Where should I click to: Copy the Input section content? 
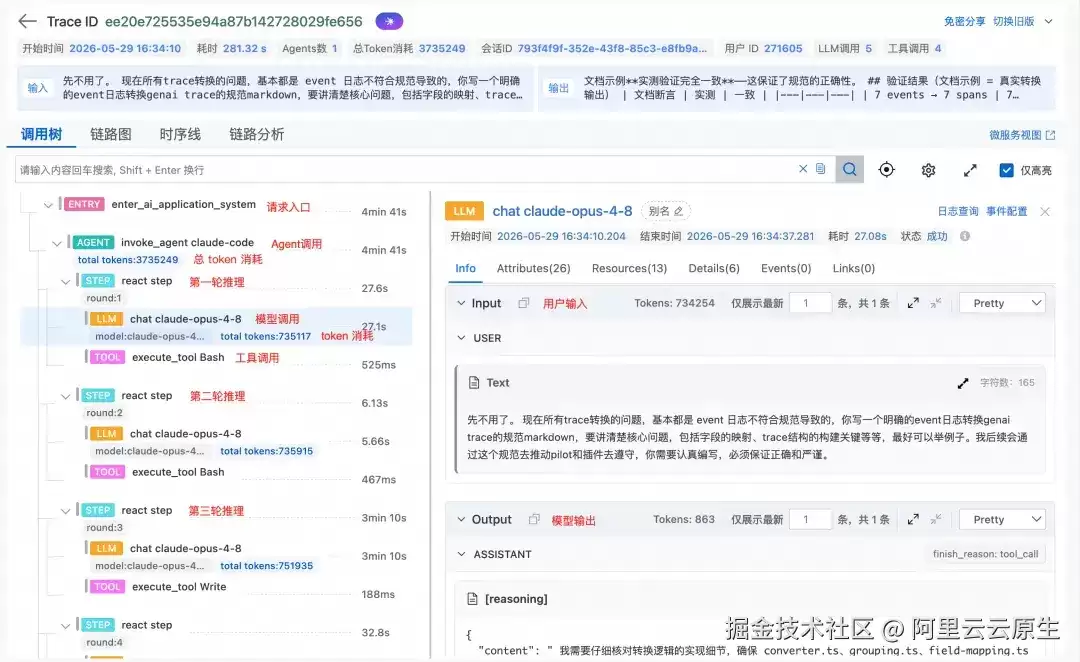coord(523,303)
